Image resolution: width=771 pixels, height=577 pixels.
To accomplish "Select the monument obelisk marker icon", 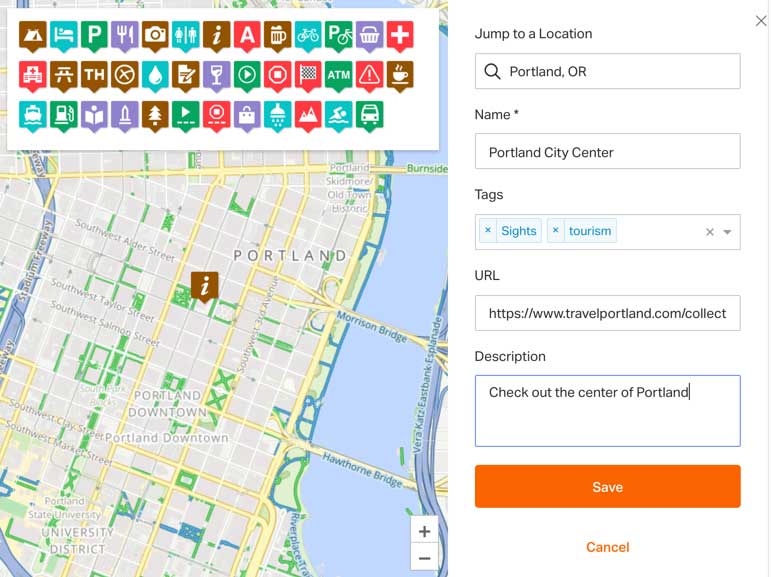I will (124, 116).
